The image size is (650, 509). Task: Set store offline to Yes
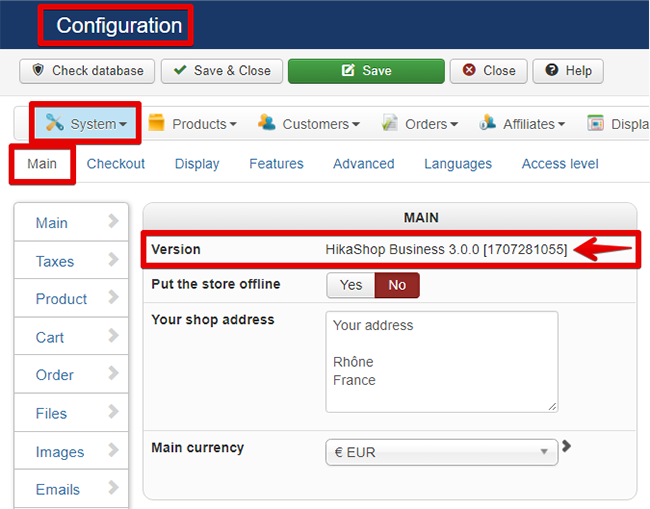[x=351, y=285]
